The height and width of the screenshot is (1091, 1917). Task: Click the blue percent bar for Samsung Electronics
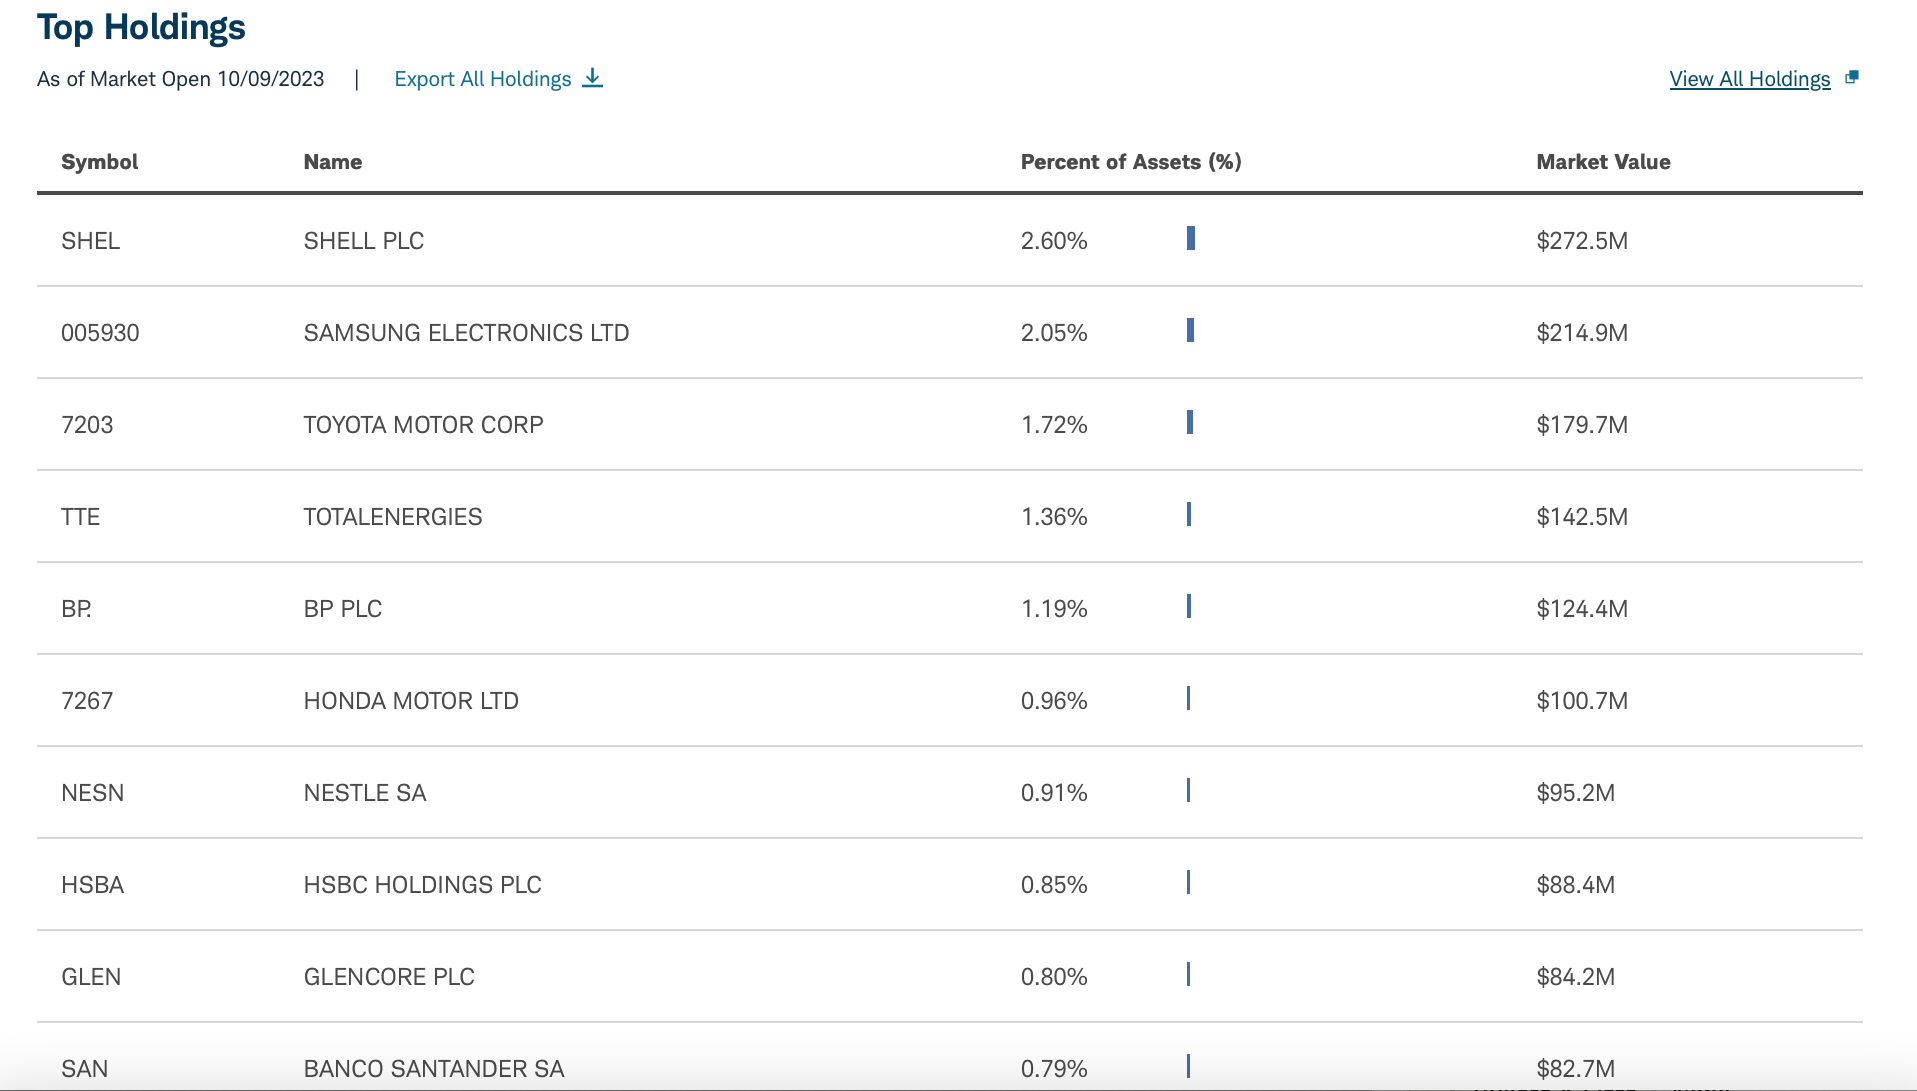(1190, 330)
